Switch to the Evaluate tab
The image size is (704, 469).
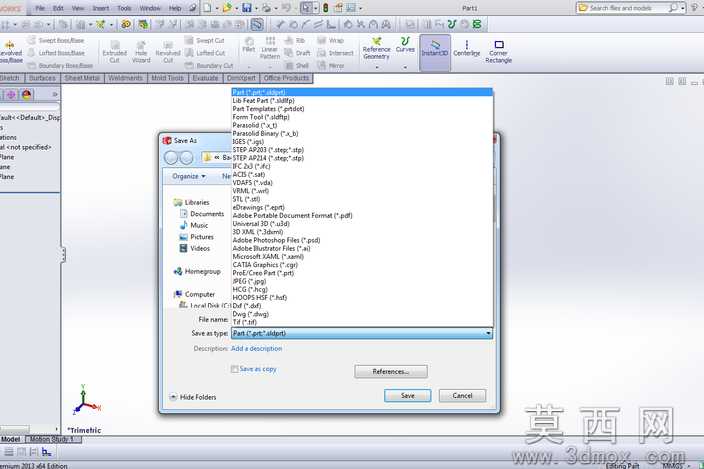[x=205, y=78]
